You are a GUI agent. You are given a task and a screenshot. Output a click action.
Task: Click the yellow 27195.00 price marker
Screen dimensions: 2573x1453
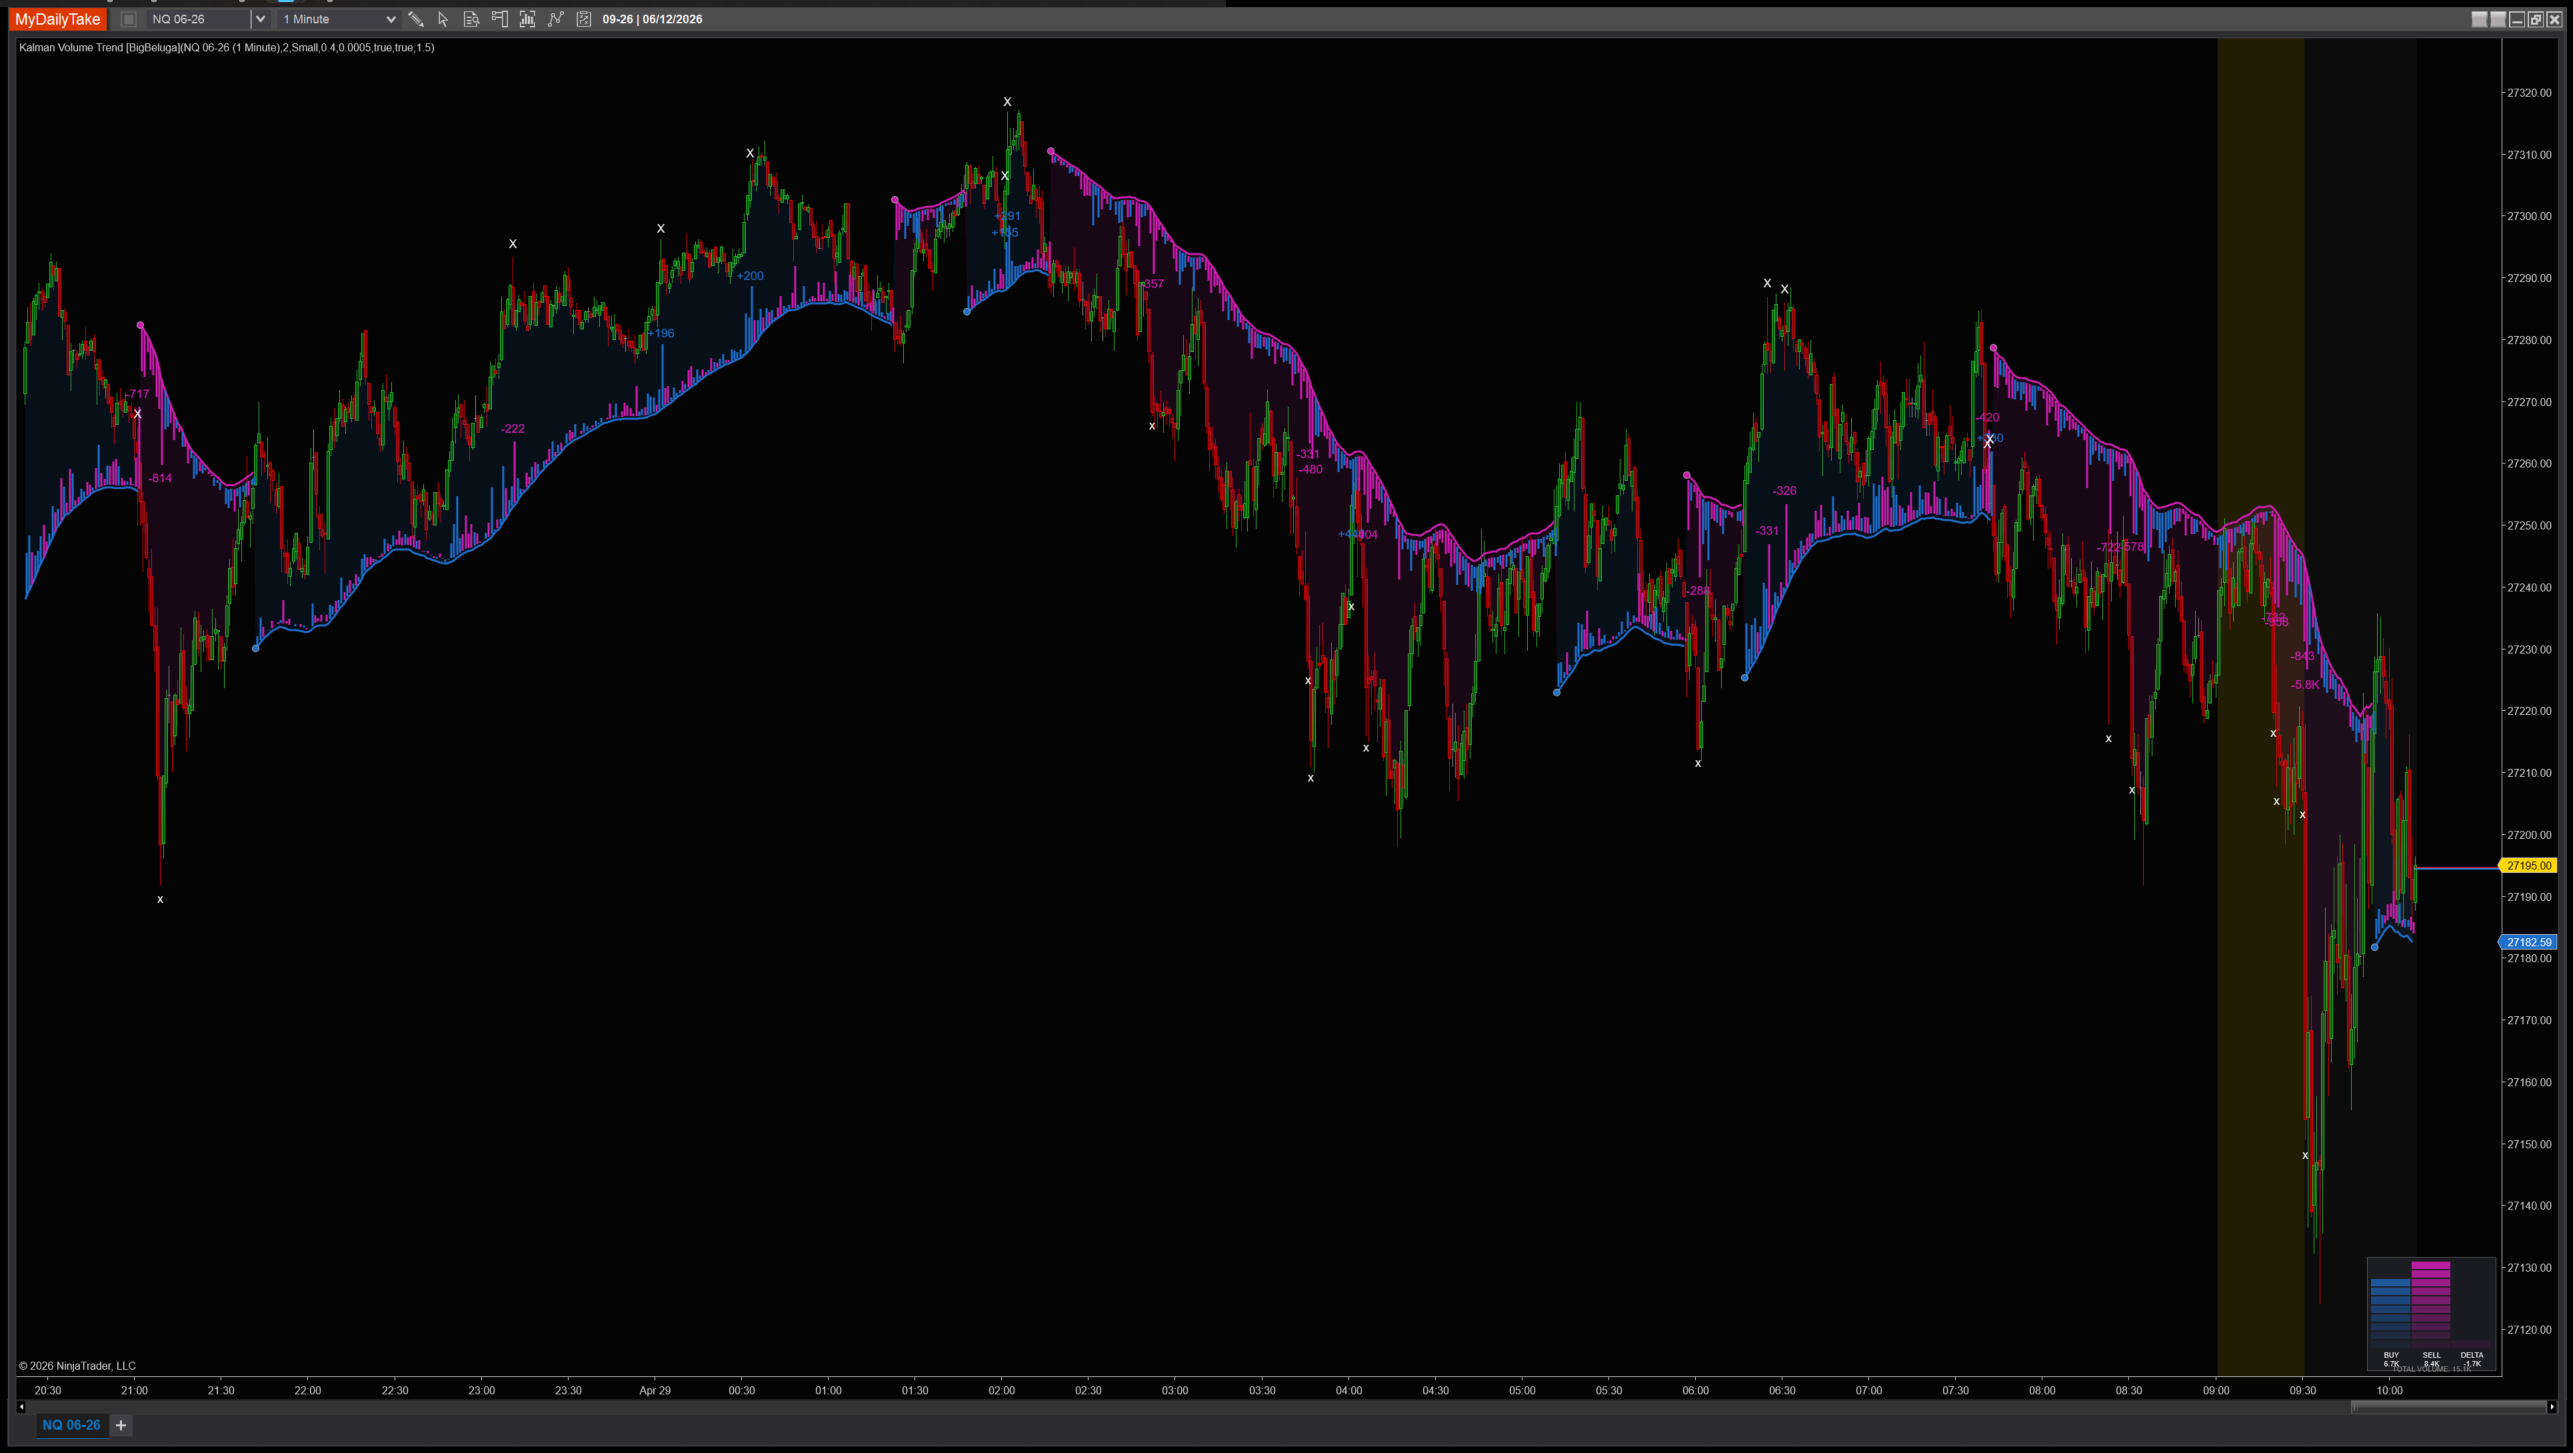tap(2529, 866)
